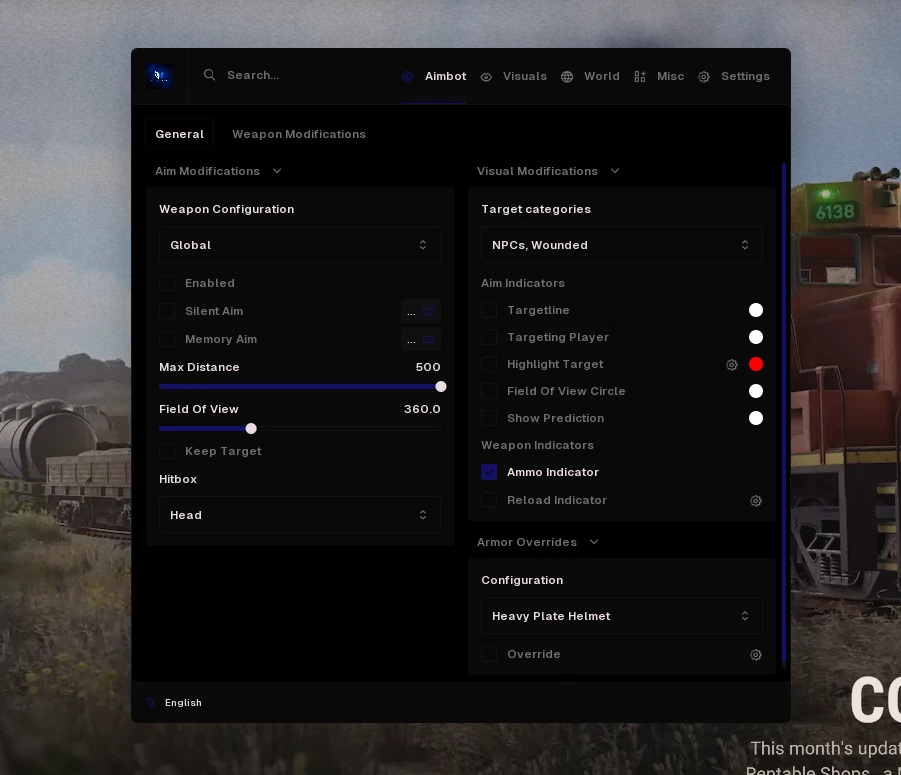
Task: Open the Global weapon configuration dropdown
Action: [x=300, y=245]
